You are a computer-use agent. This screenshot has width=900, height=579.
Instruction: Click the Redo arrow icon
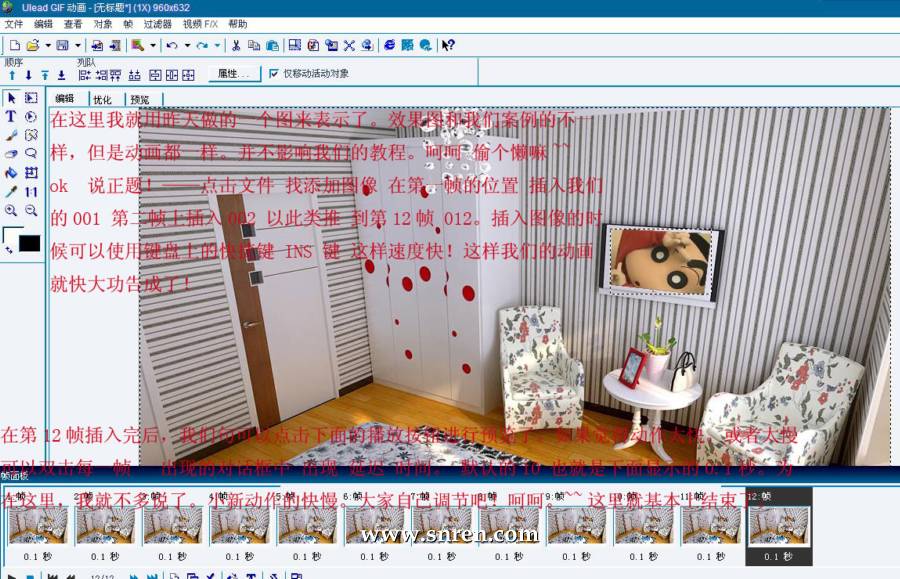202,45
